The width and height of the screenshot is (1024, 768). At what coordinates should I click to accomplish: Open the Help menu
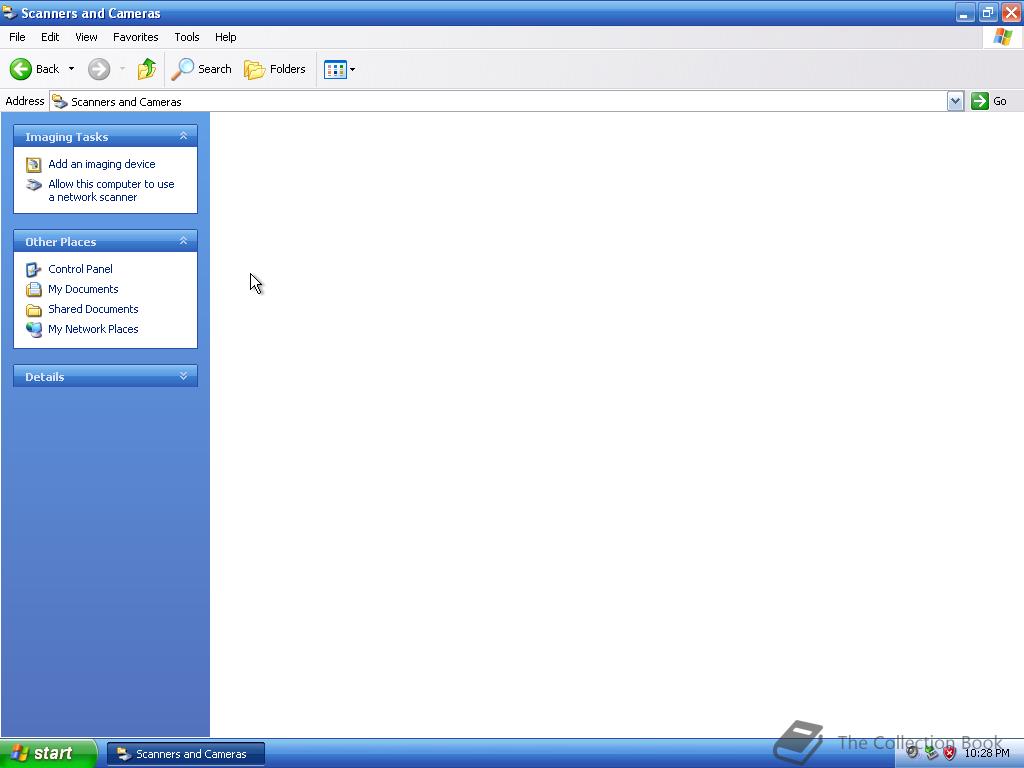(x=225, y=37)
